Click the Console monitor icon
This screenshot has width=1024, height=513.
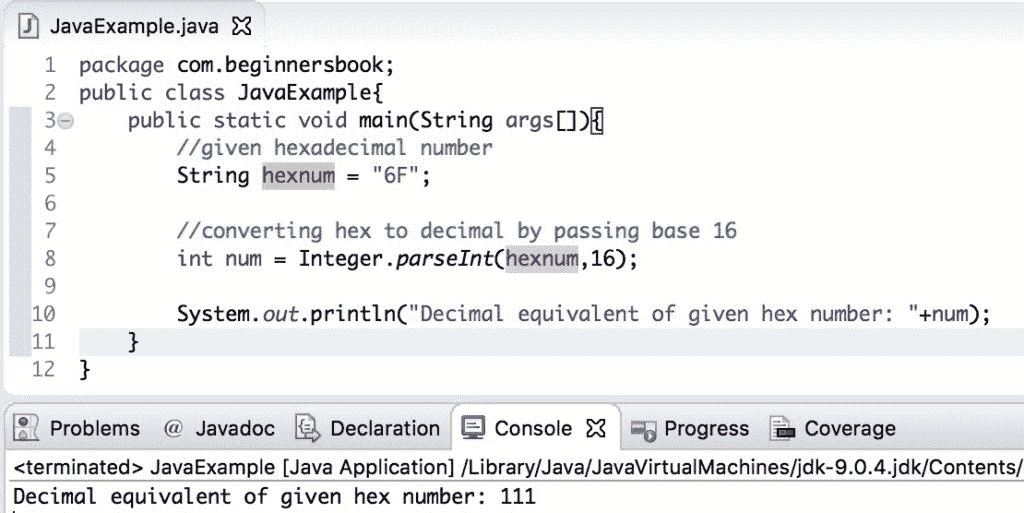pos(471,428)
